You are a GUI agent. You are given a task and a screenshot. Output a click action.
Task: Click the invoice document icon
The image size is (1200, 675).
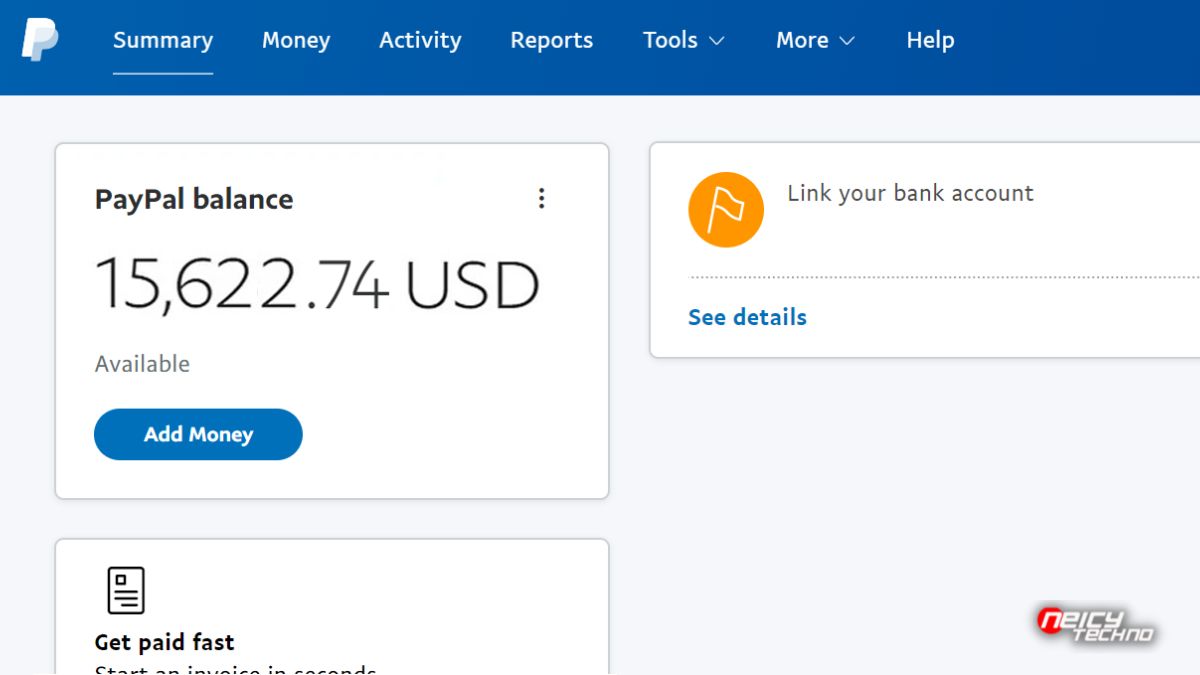(126, 590)
